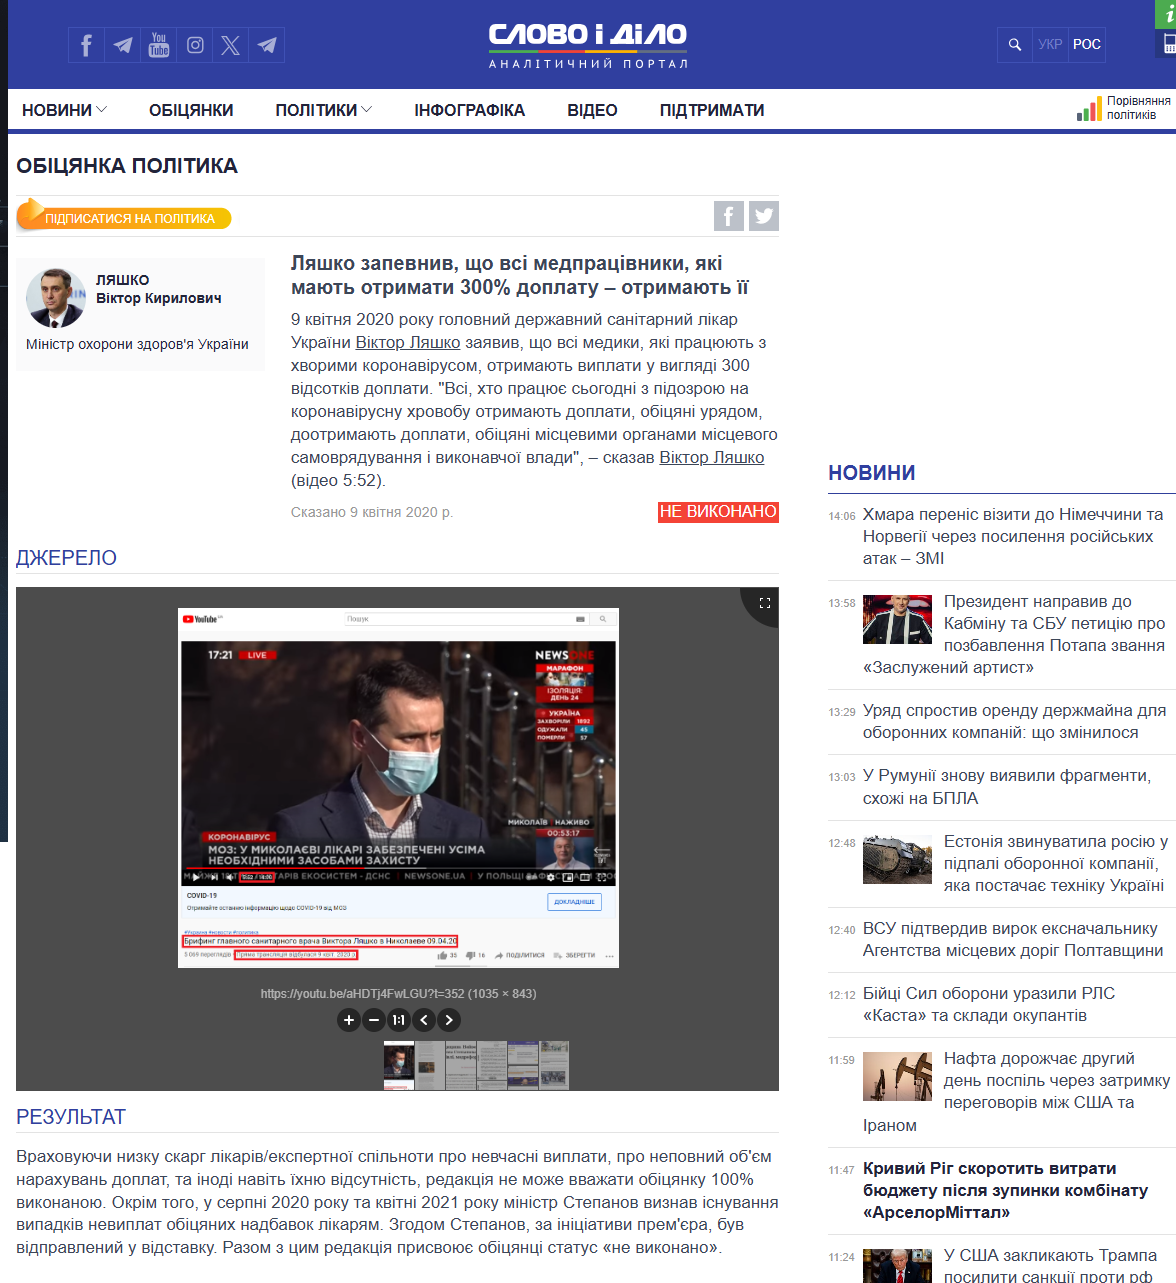
Task: Share promise via grey Facebook icon
Action: (x=729, y=216)
